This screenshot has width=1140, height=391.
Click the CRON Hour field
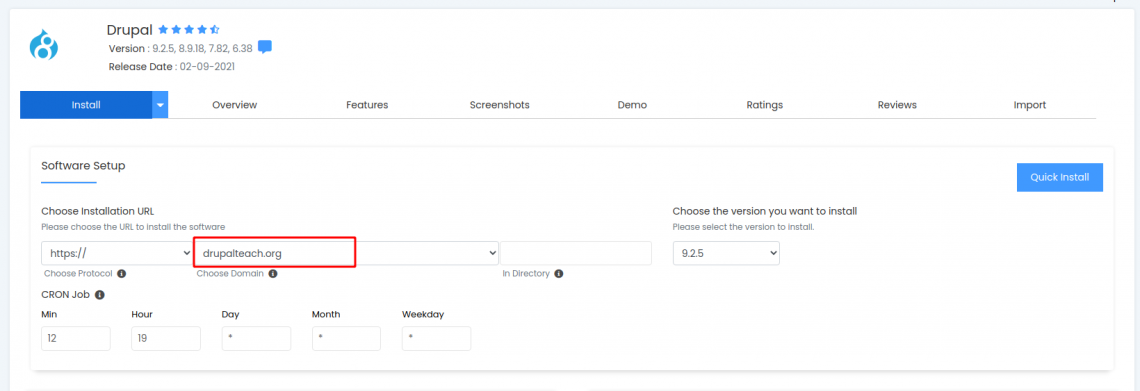pos(166,339)
